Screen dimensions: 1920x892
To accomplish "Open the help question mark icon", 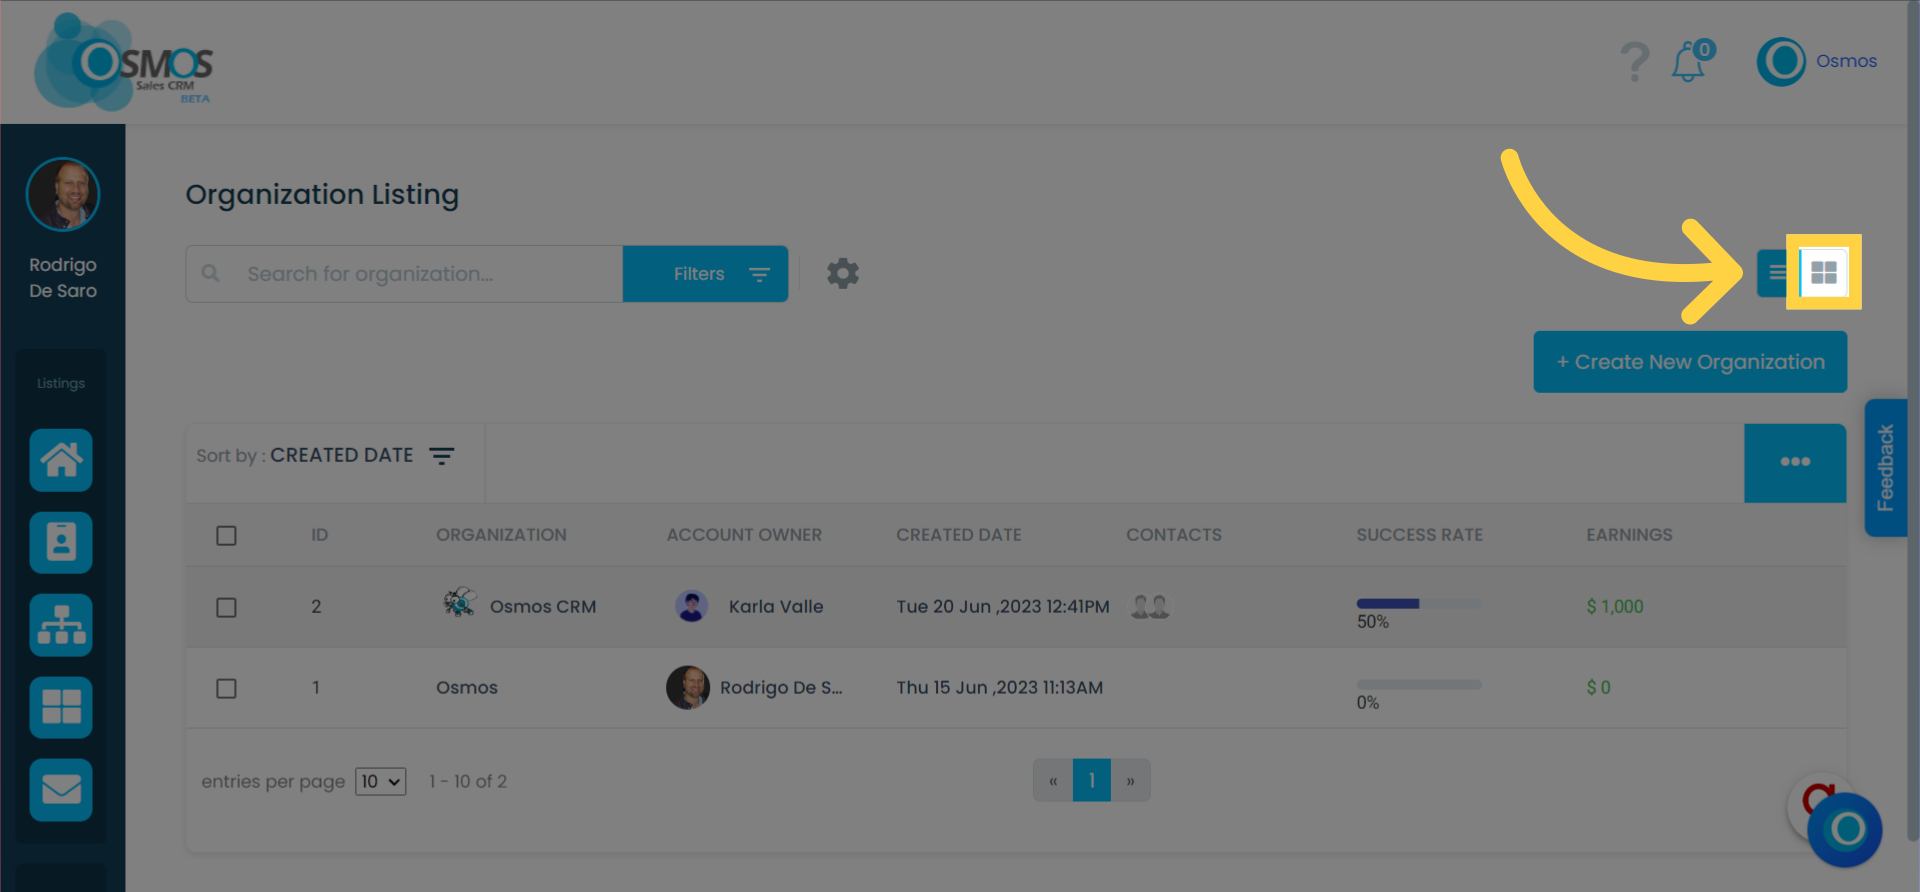I will click(x=1634, y=62).
